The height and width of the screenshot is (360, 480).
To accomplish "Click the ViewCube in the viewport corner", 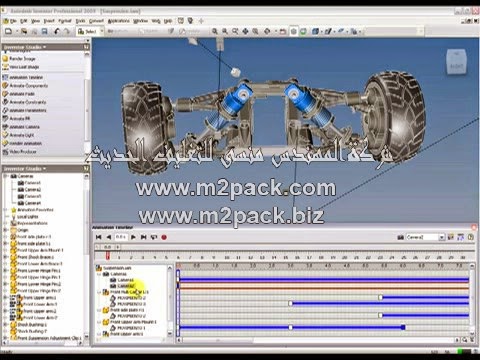I will click(x=456, y=62).
